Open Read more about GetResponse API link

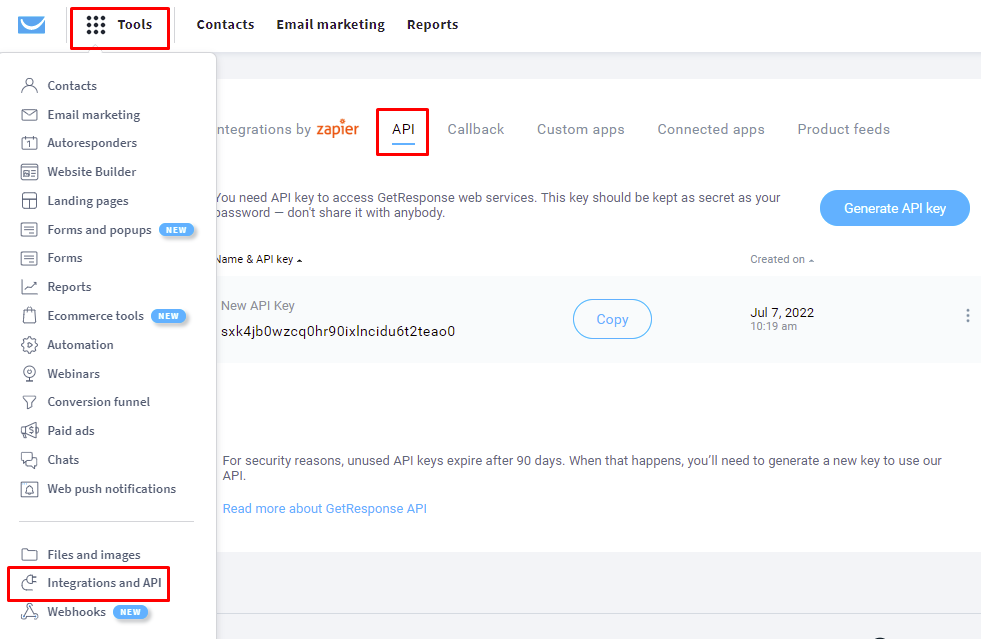tap(325, 508)
